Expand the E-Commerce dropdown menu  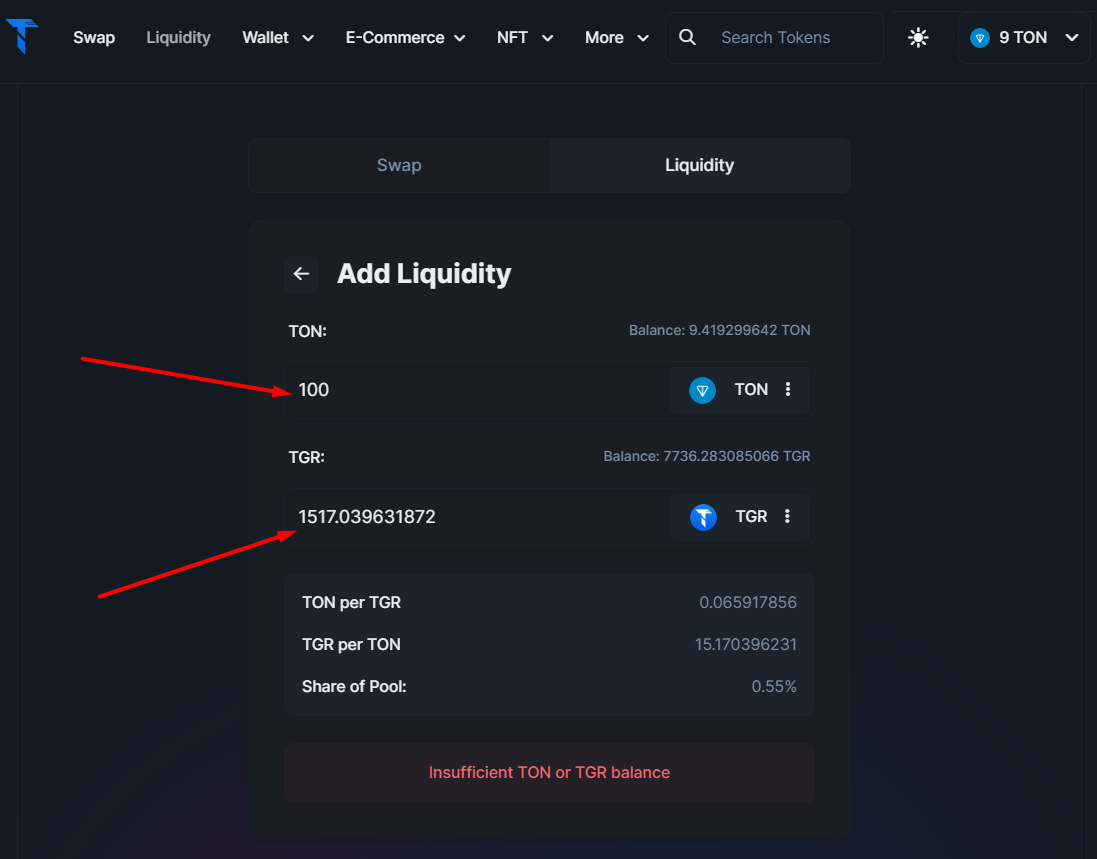point(406,38)
